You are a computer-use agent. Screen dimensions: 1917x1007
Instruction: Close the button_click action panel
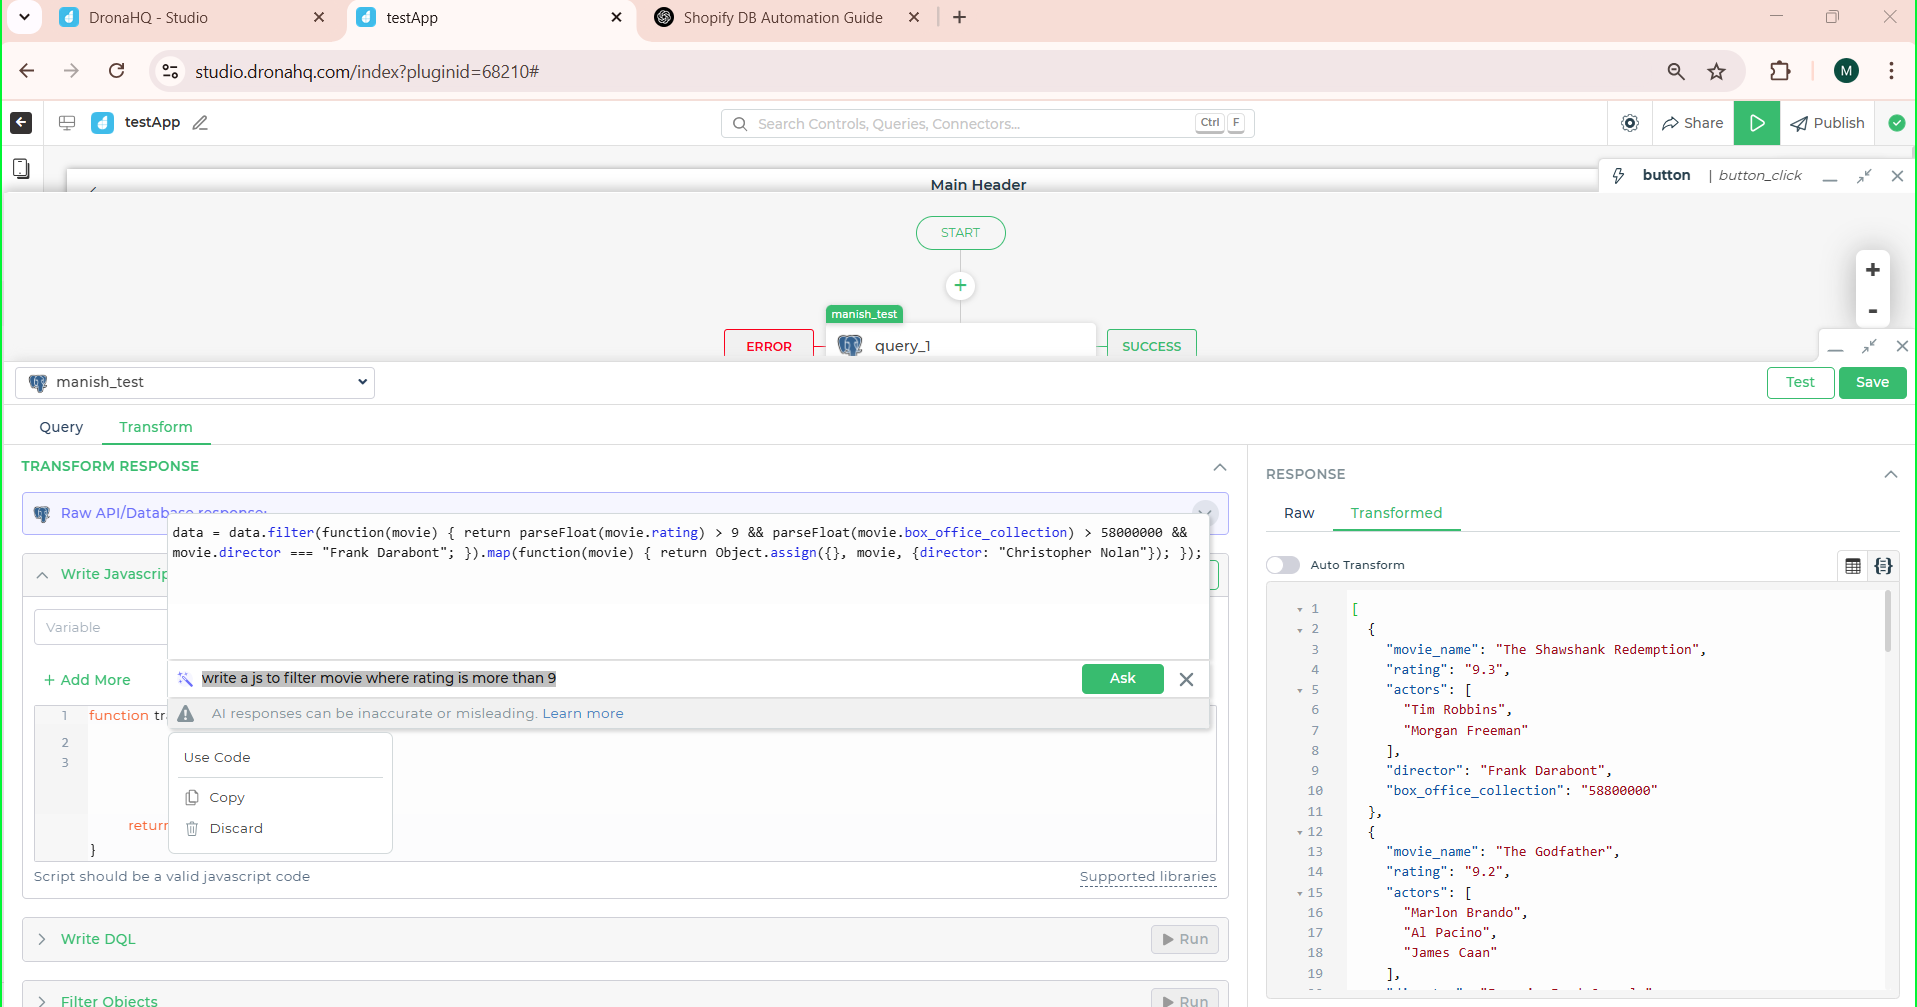(1897, 176)
